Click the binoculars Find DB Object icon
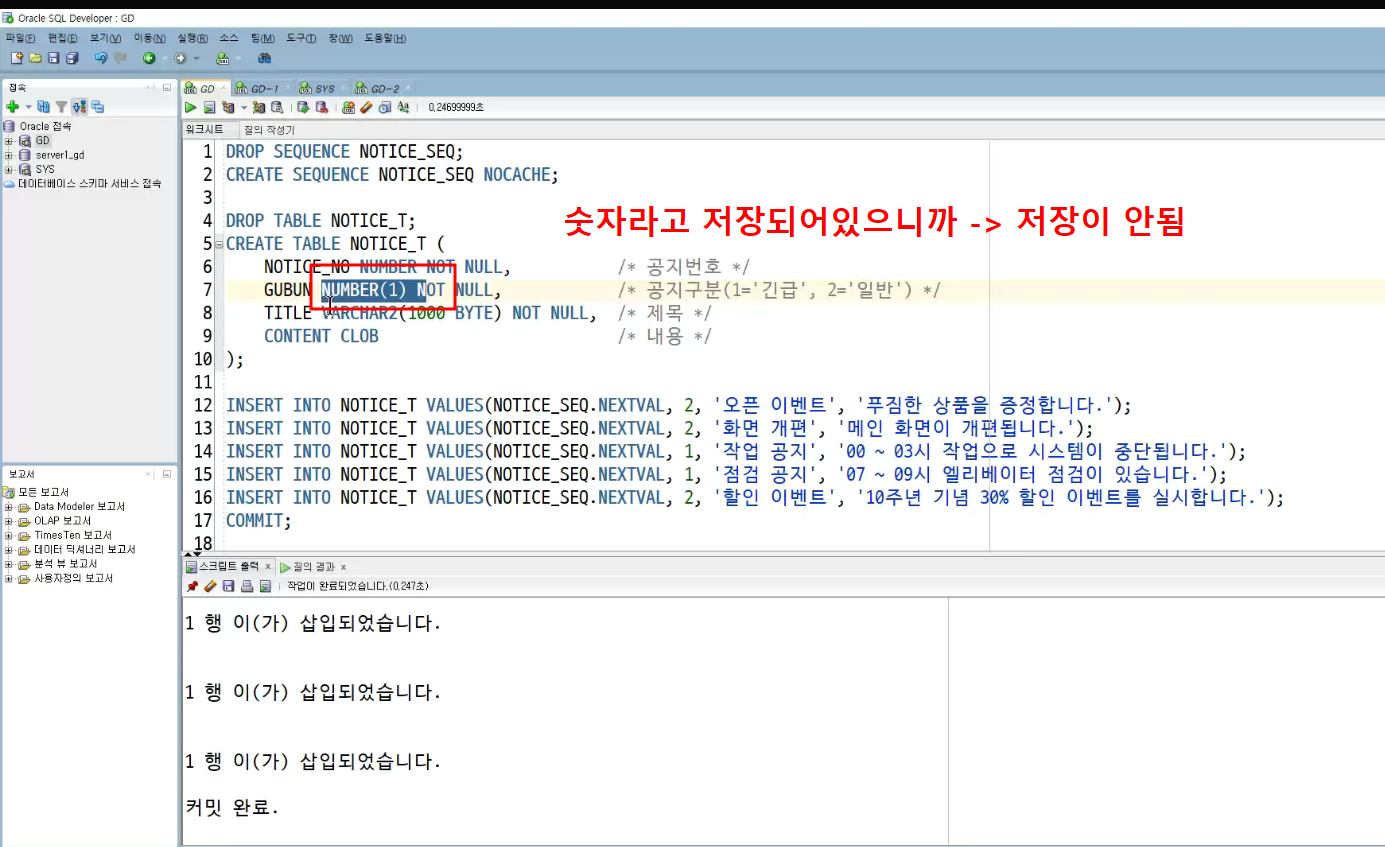The image size is (1385, 847). [x=264, y=58]
